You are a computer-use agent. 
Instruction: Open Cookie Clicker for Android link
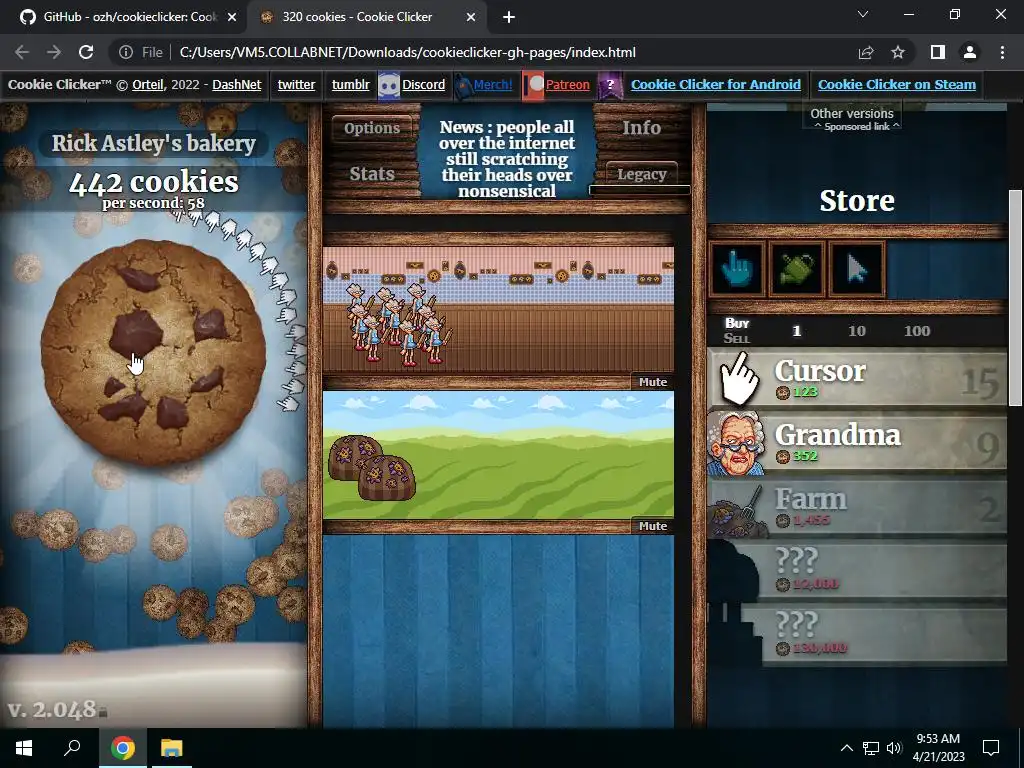click(x=716, y=84)
